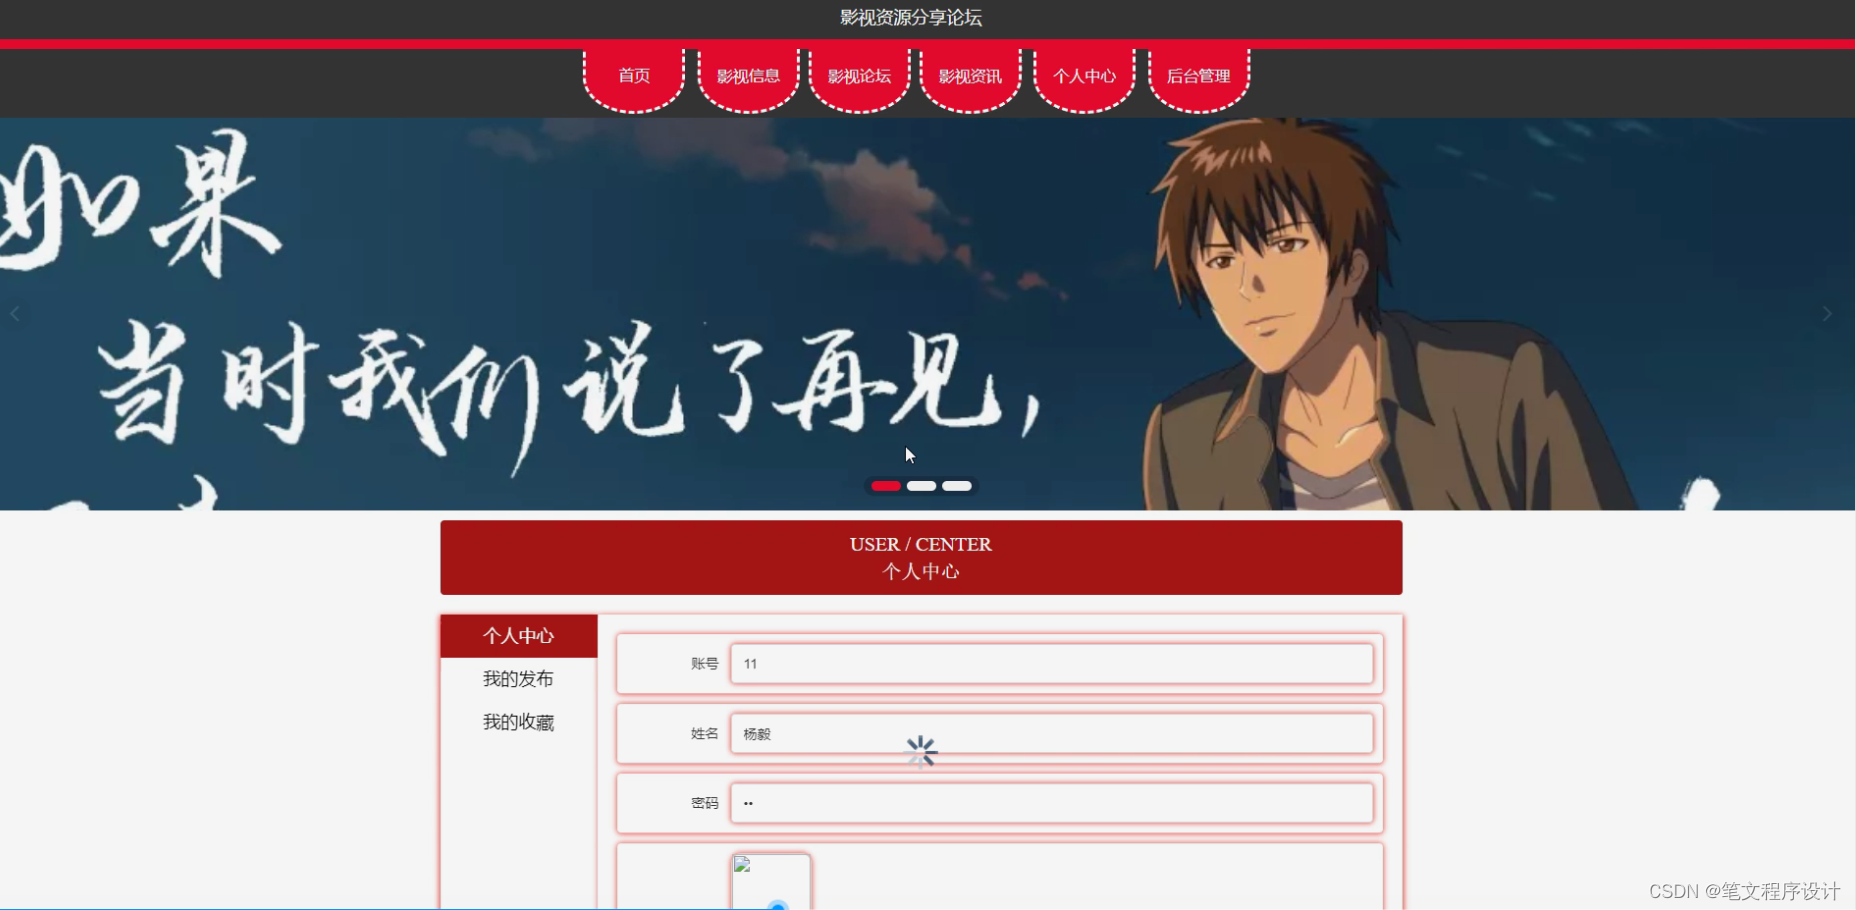
Task: Click the 账号 input field
Action: 1052,664
